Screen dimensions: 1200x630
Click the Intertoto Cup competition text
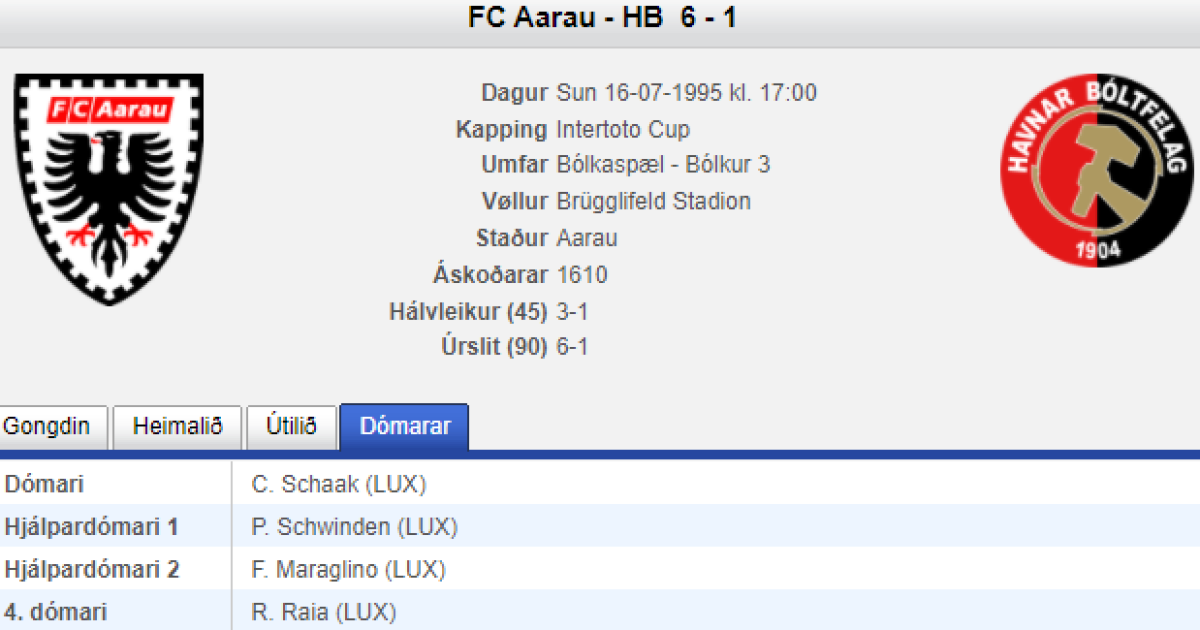coord(623,129)
